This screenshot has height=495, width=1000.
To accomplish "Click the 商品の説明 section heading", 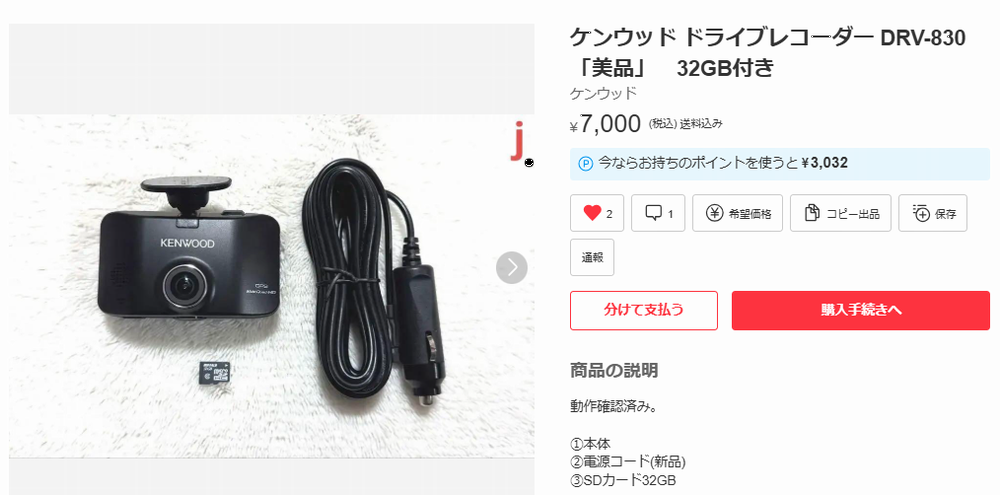I will (614, 370).
